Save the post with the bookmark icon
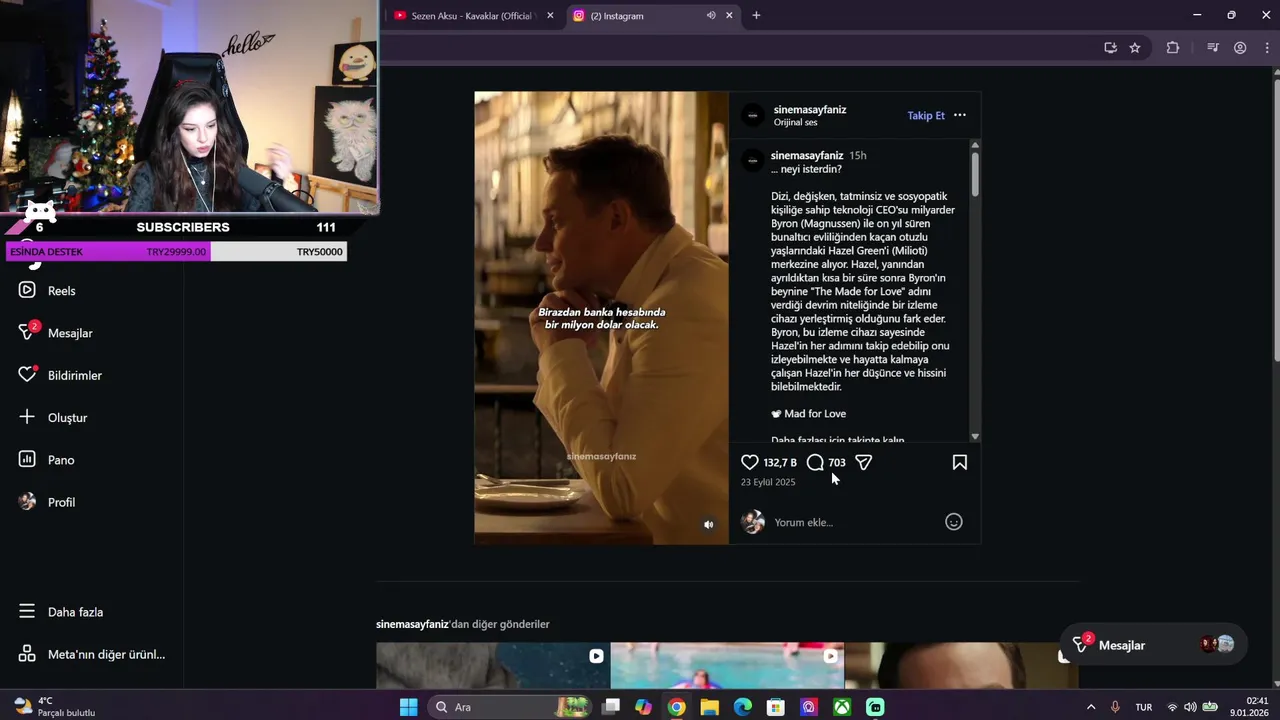Image resolution: width=1280 pixels, height=720 pixels. coord(960,462)
